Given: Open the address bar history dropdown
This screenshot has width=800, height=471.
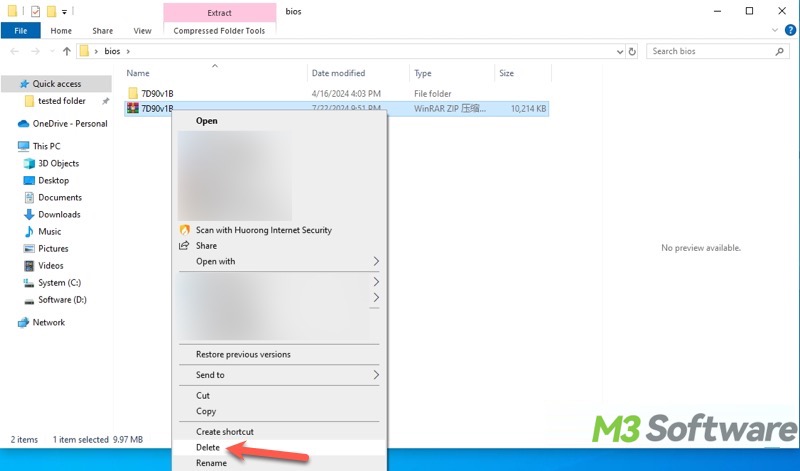Looking at the screenshot, I should [x=617, y=51].
